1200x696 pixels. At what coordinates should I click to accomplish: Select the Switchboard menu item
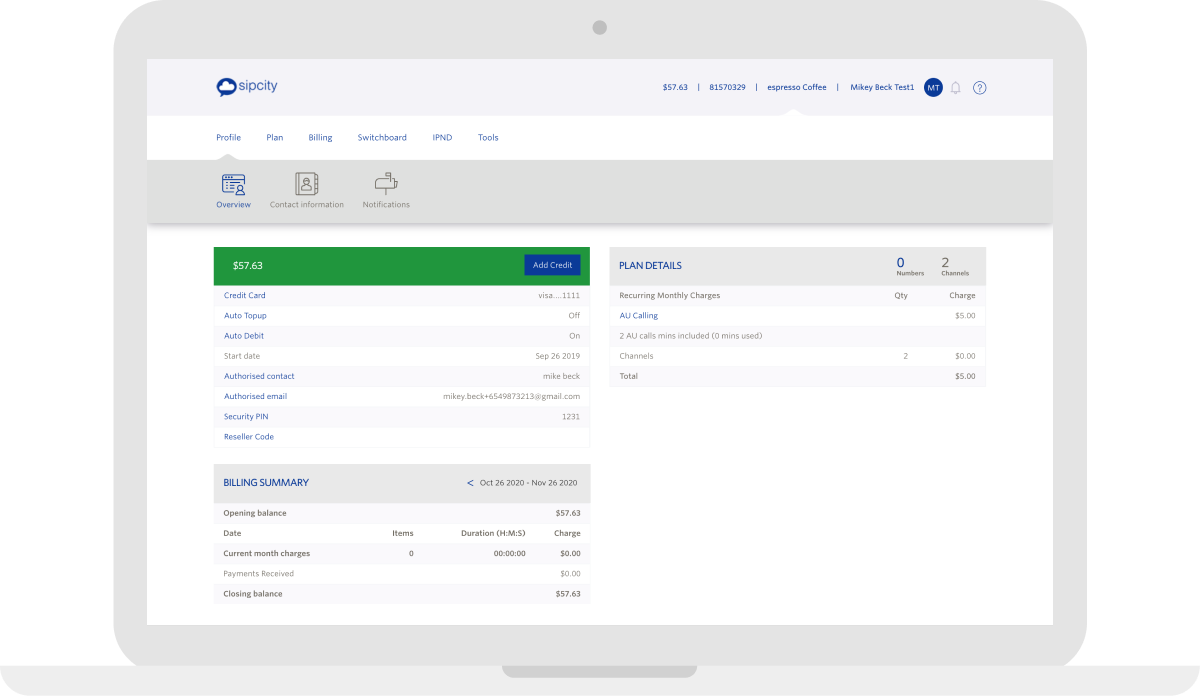(382, 138)
